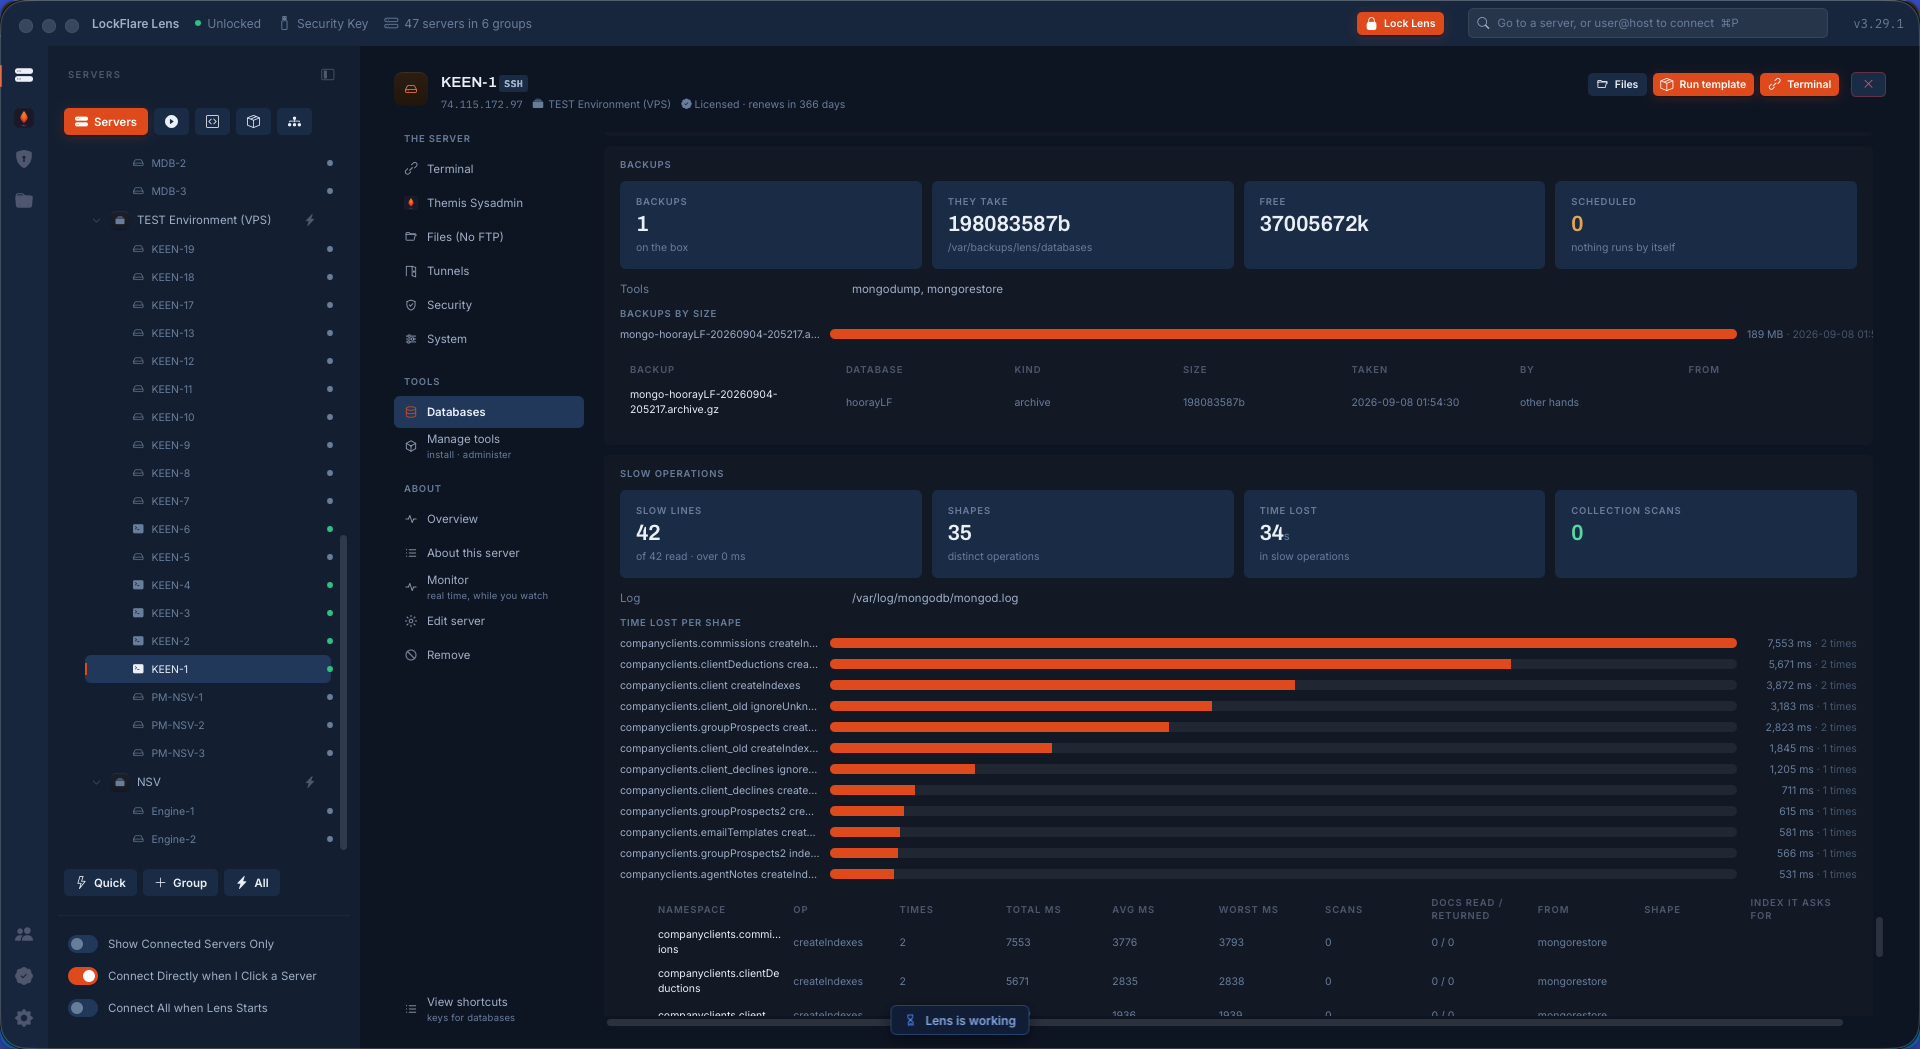Open Manage tools entry
Image resolution: width=1920 pixels, height=1049 pixels.
click(489, 446)
